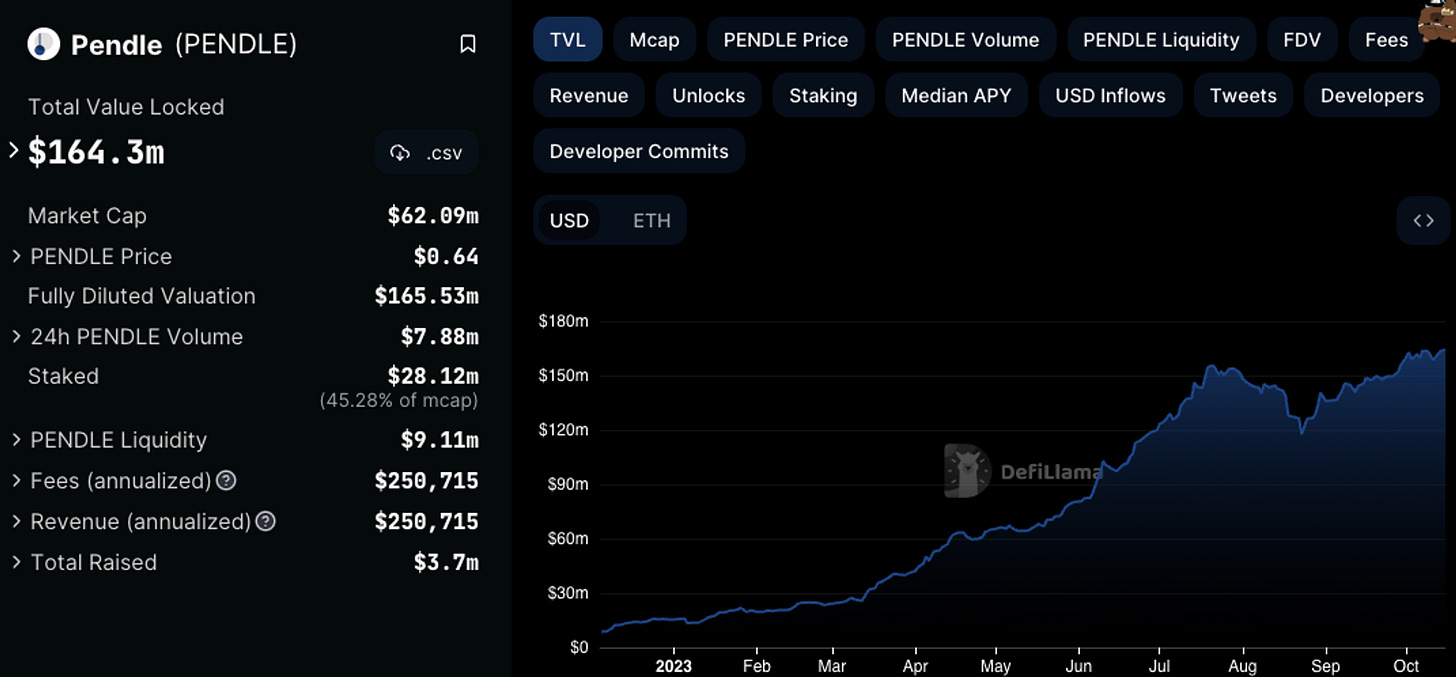Image resolution: width=1456 pixels, height=677 pixels.
Task: Click the 45.28% of mcap text
Action: pos(399,401)
